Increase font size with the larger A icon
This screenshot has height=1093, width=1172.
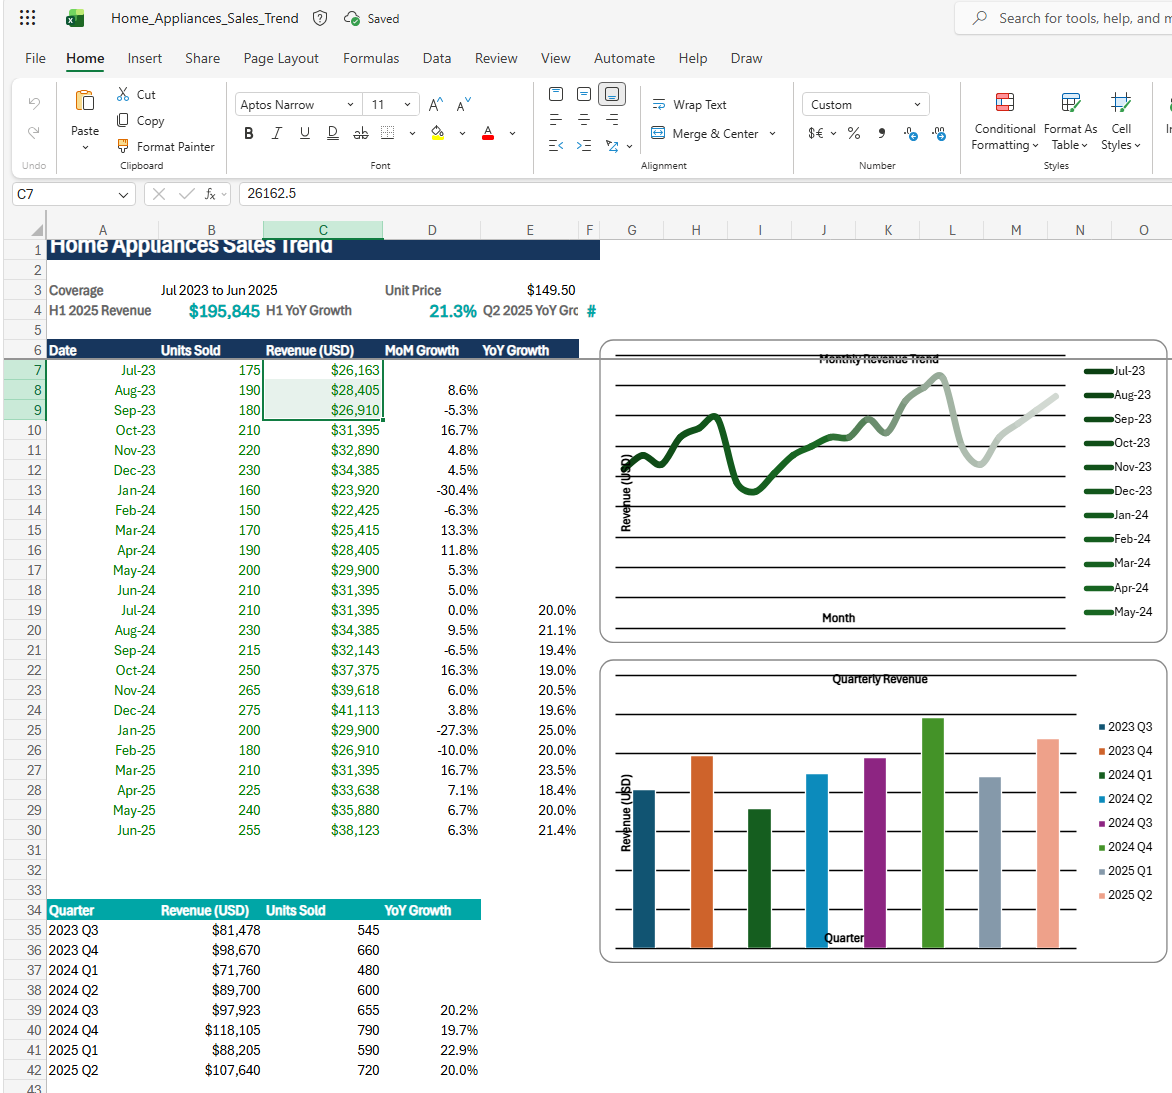(x=436, y=105)
